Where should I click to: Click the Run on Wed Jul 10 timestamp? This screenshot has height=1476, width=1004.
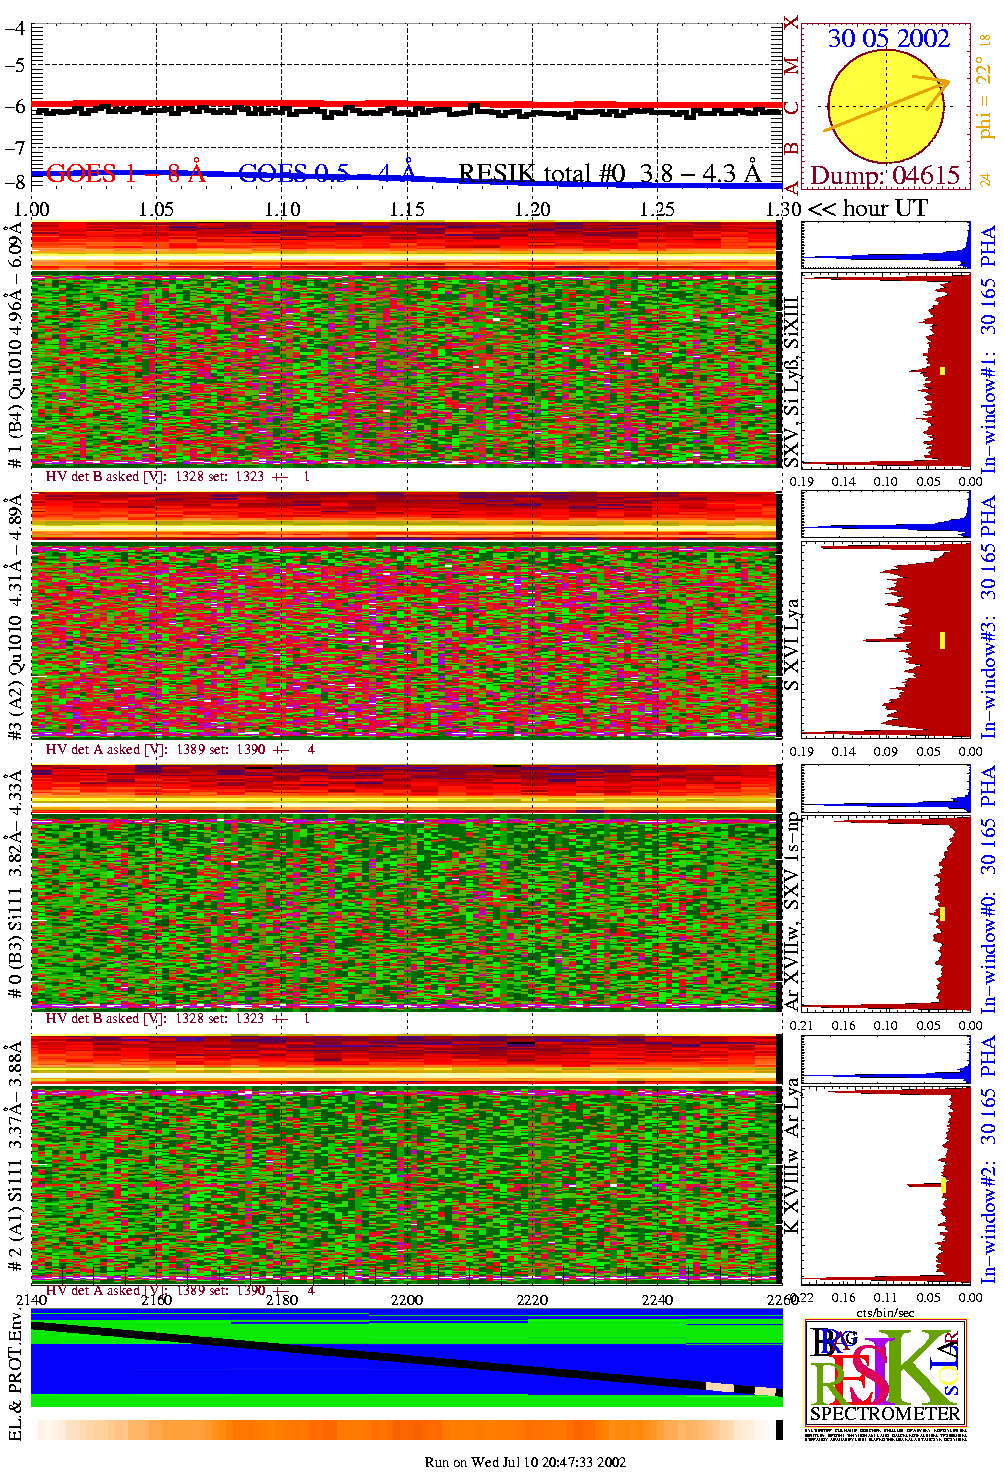tap(525, 1462)
